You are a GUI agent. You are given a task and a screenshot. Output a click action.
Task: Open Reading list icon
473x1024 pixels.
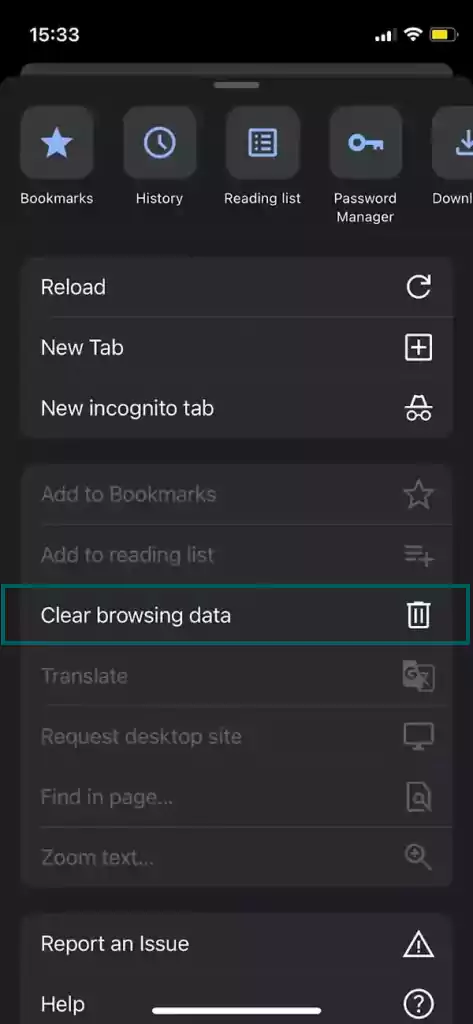coord(263,142)
